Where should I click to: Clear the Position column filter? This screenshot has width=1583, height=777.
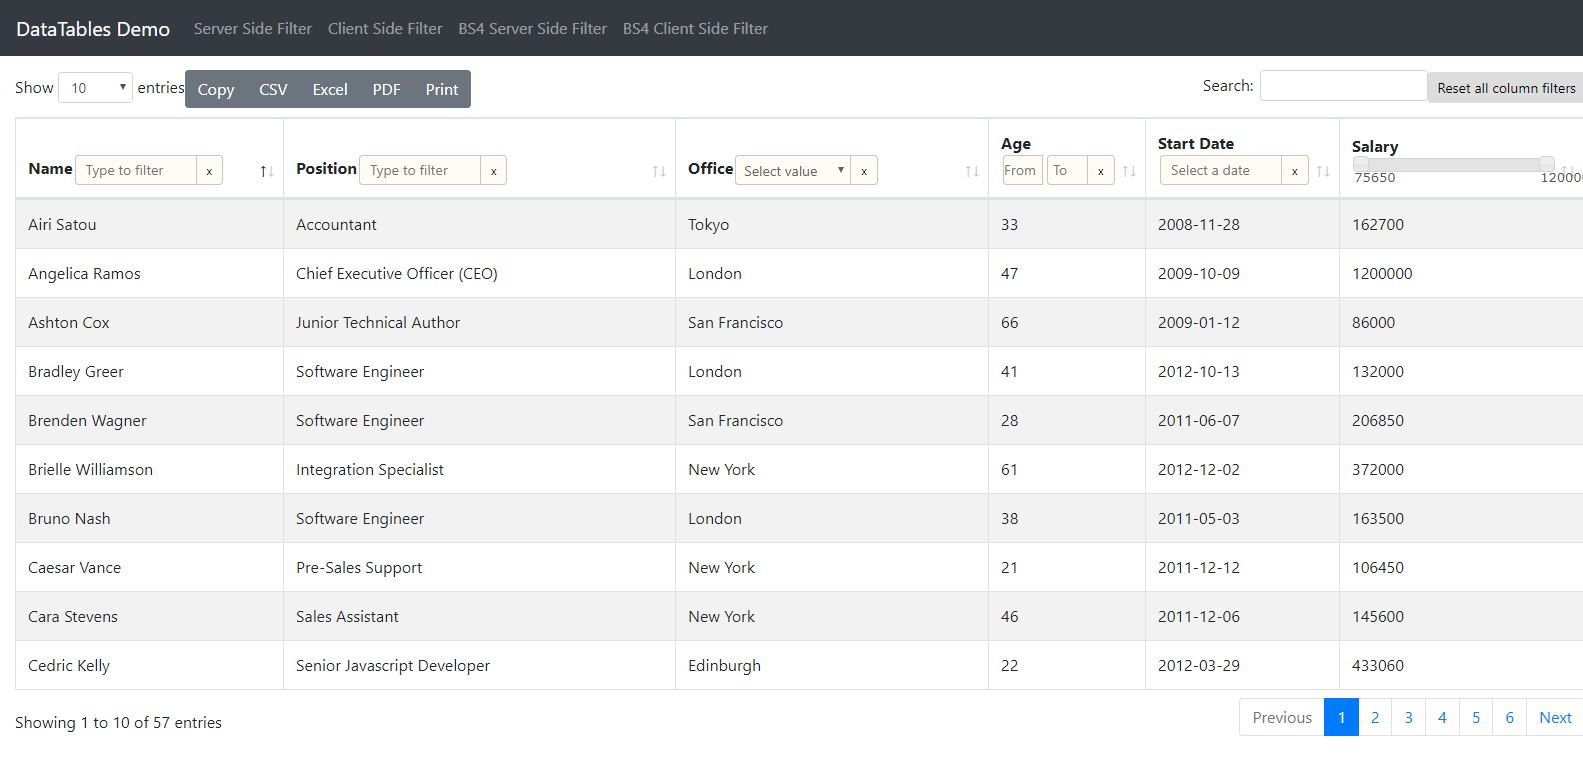[493, 171]
